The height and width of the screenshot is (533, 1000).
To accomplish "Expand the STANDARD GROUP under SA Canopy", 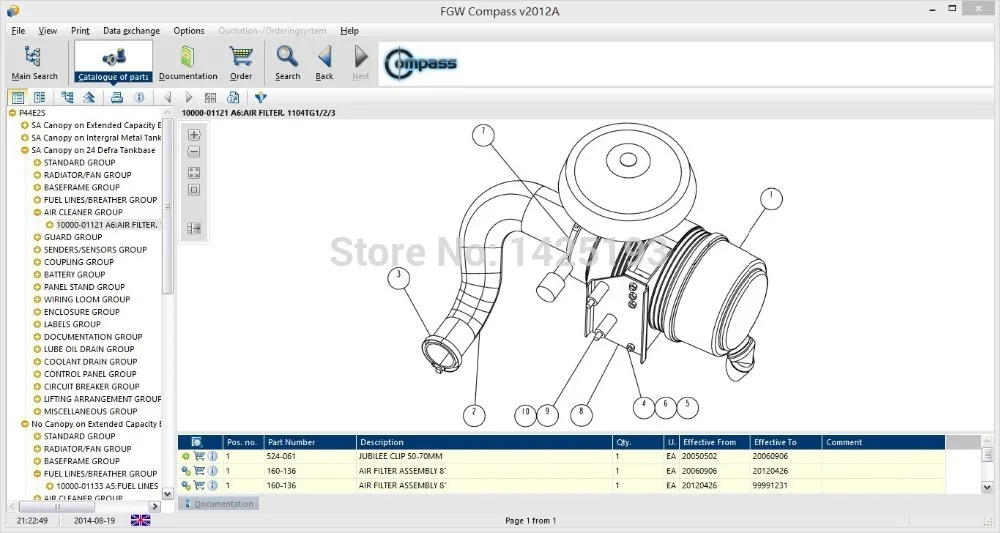I will (37, 163).
